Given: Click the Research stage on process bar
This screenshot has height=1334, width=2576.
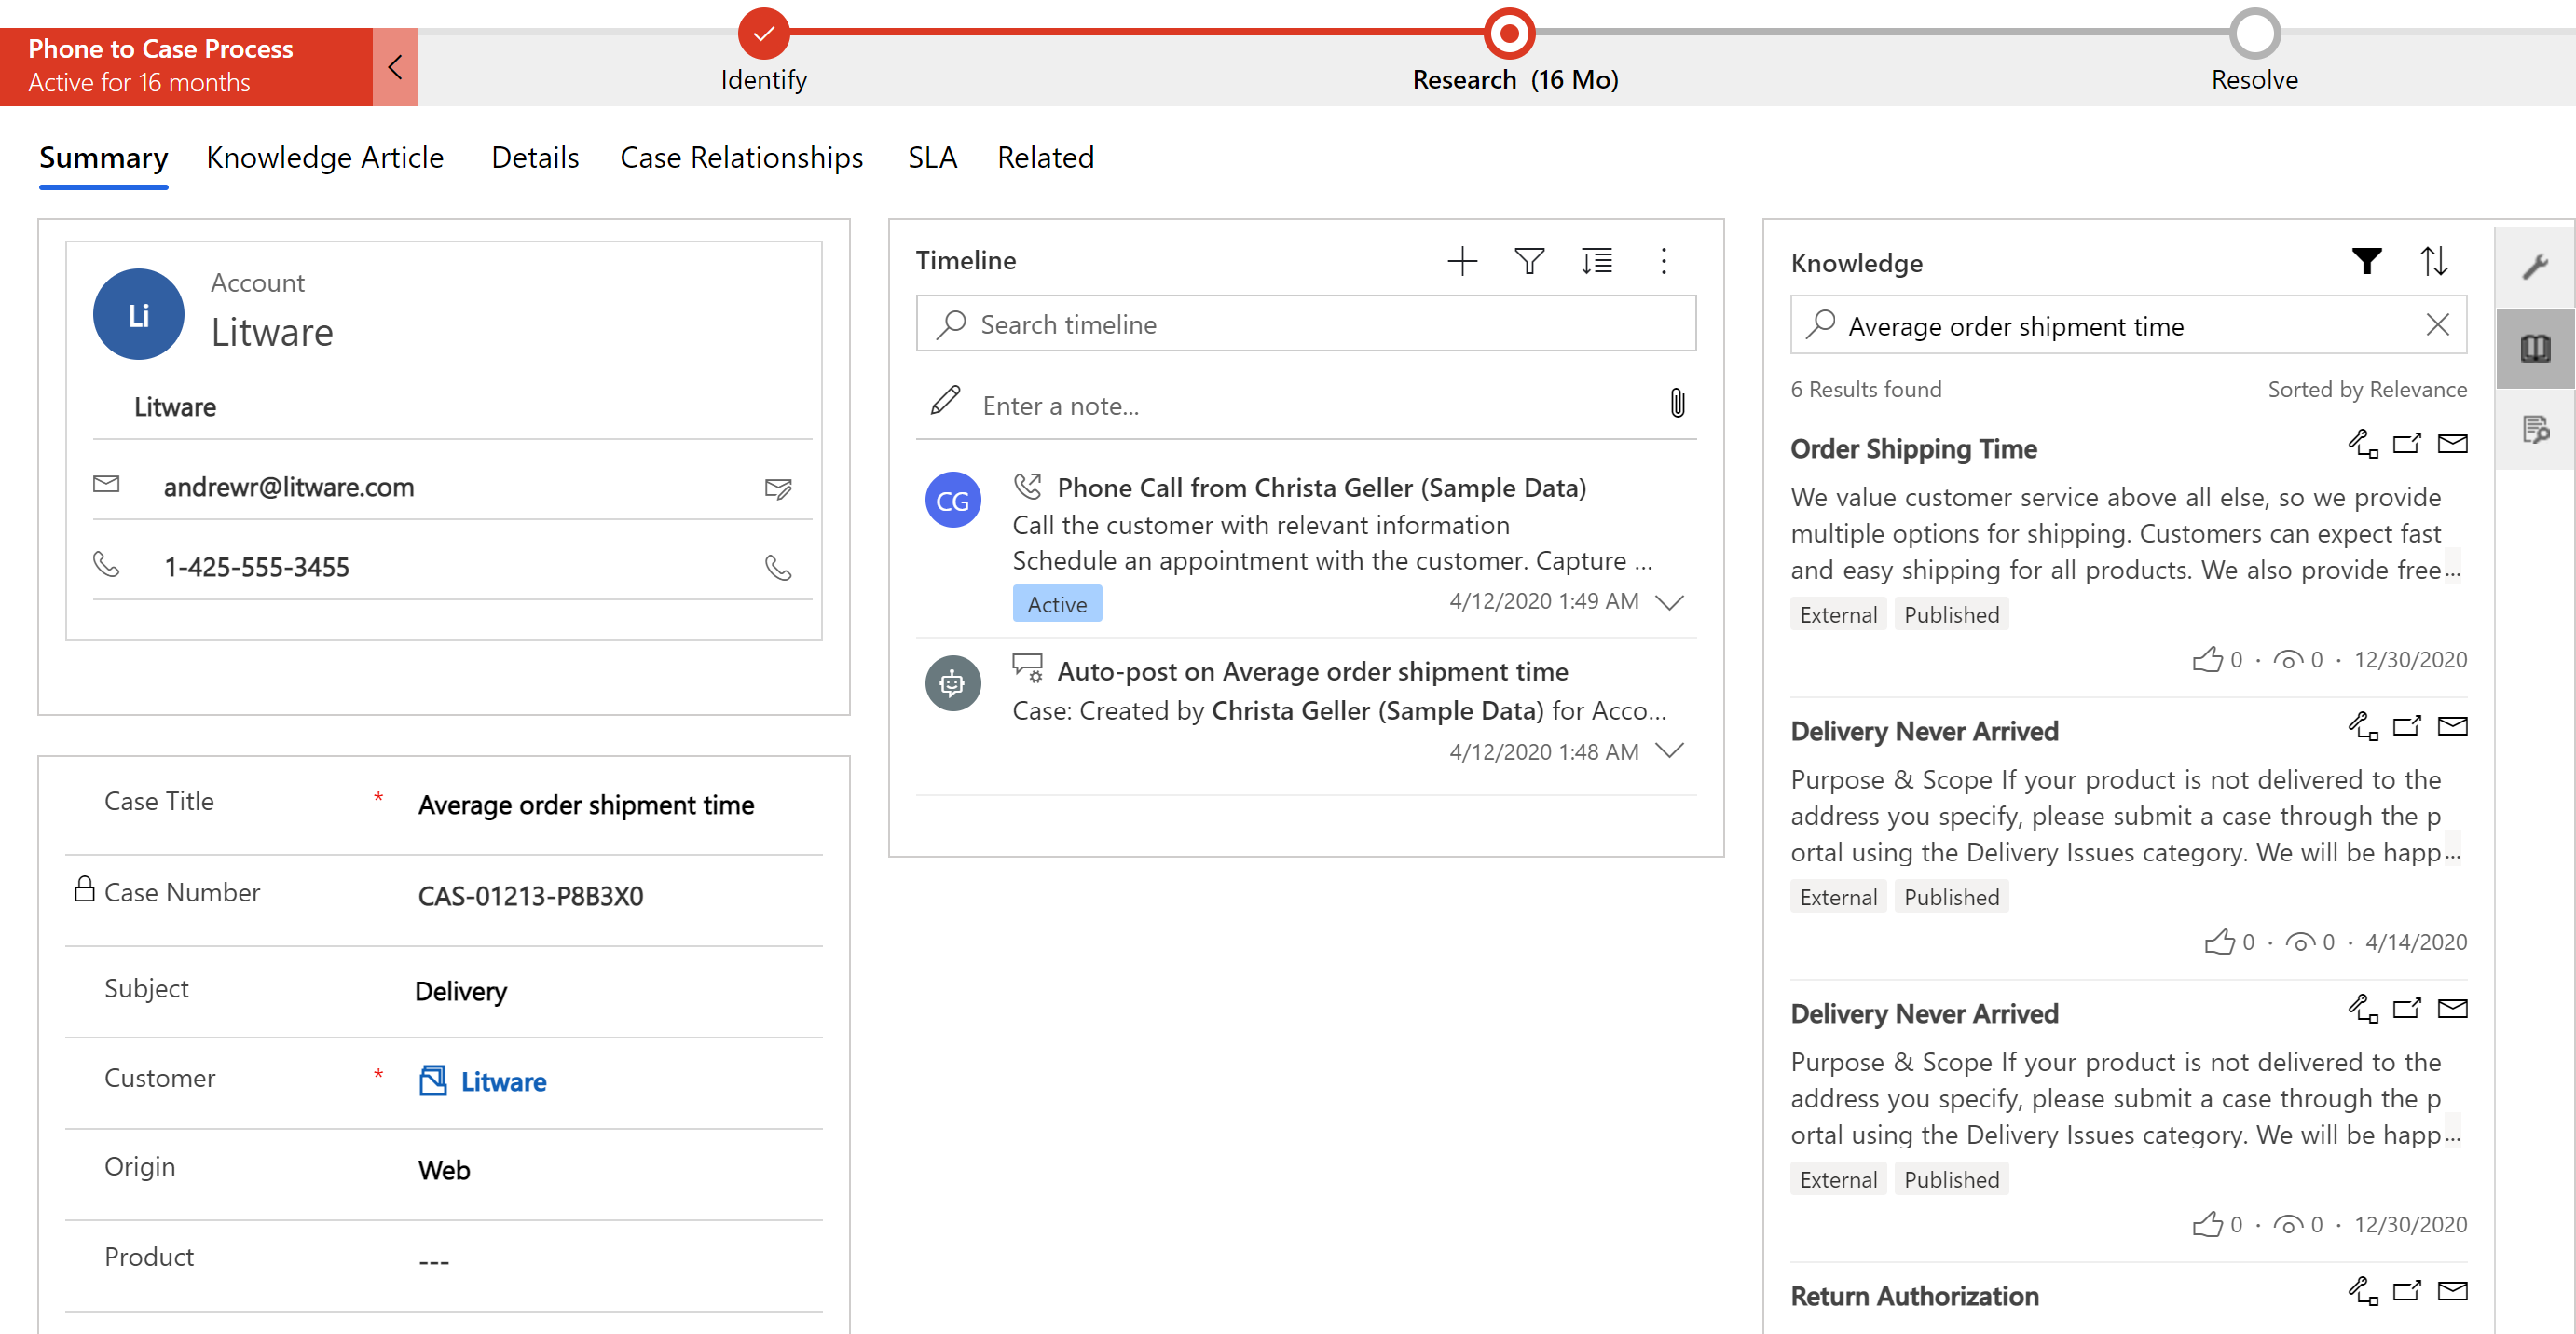Looking at the screenshot, I should pyautogui.click(x=1503, y=31).
